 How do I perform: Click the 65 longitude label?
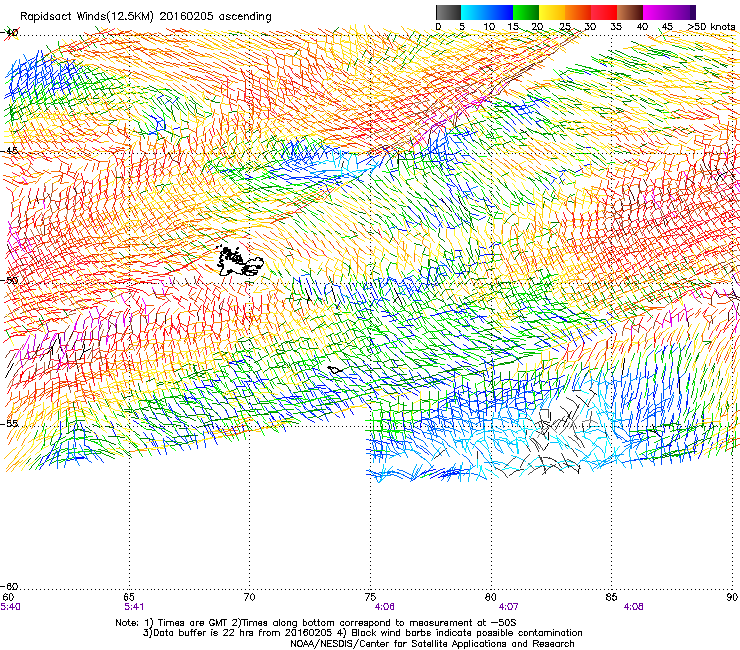(129, 597)
